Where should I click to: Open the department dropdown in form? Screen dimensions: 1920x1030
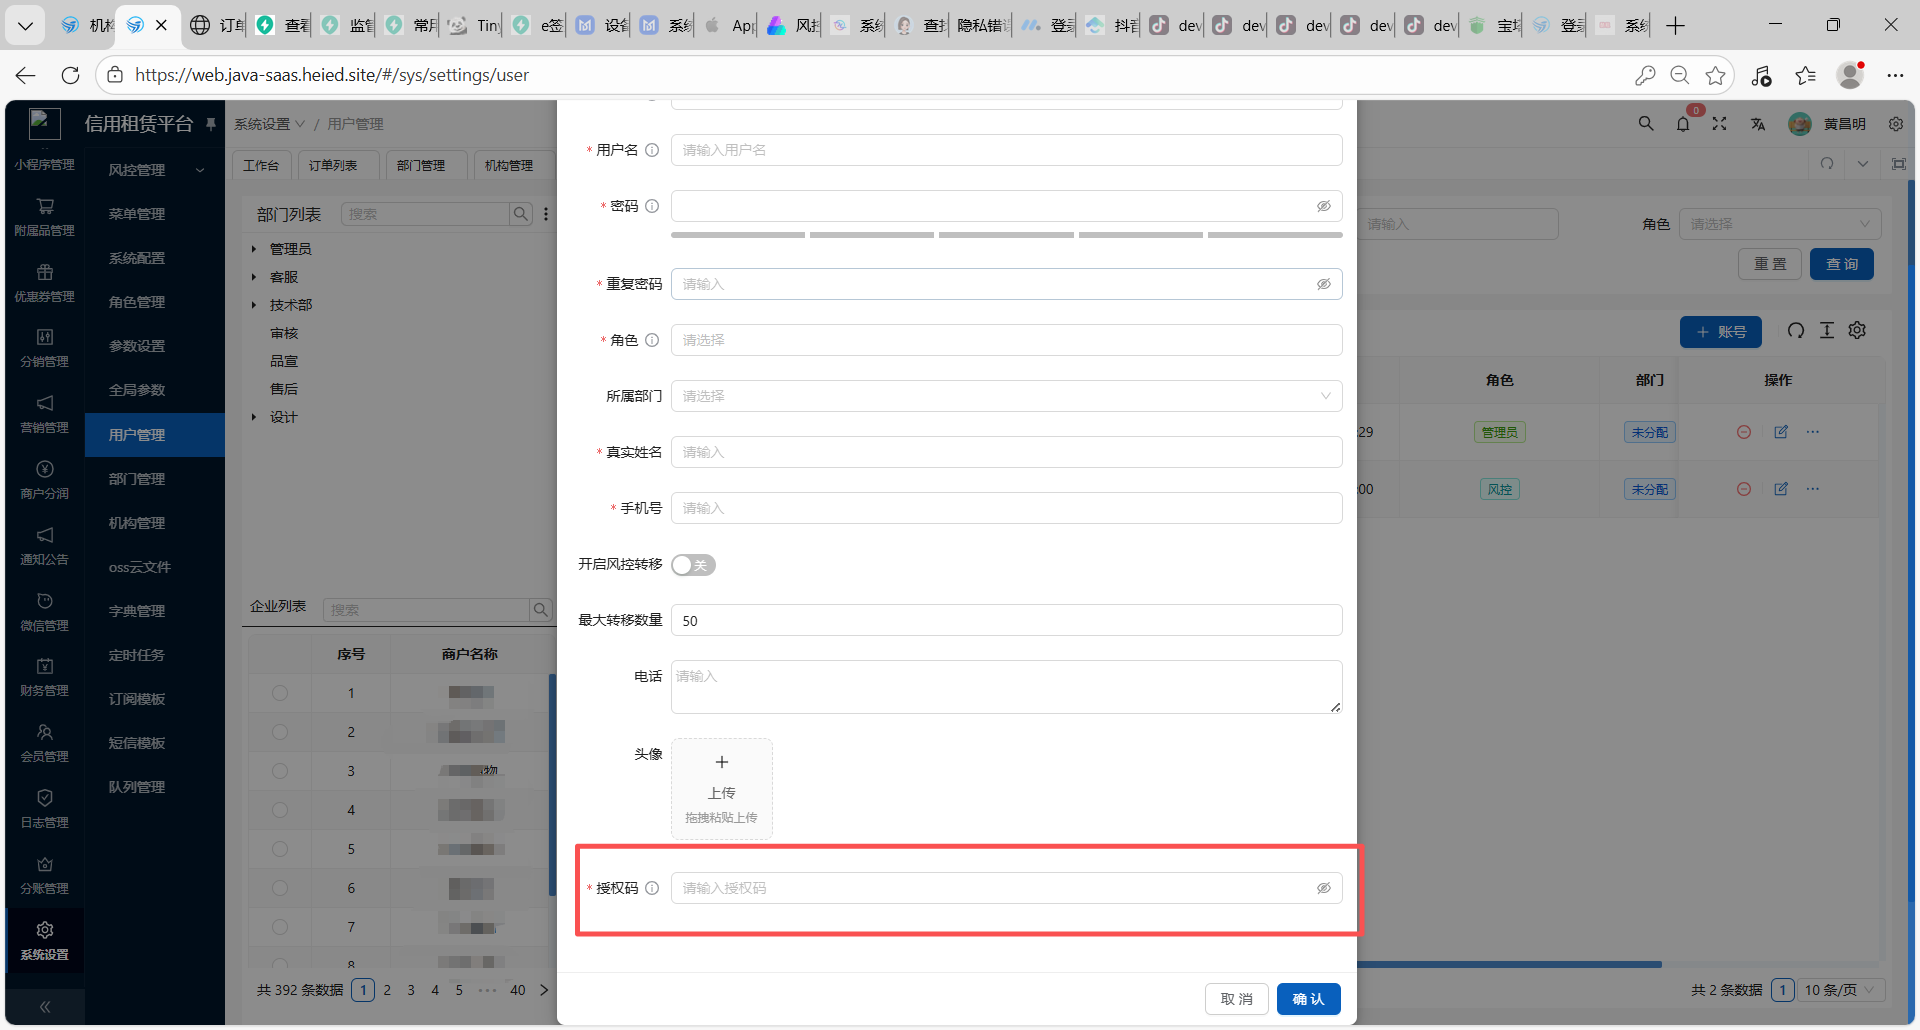click(1006, 396)
